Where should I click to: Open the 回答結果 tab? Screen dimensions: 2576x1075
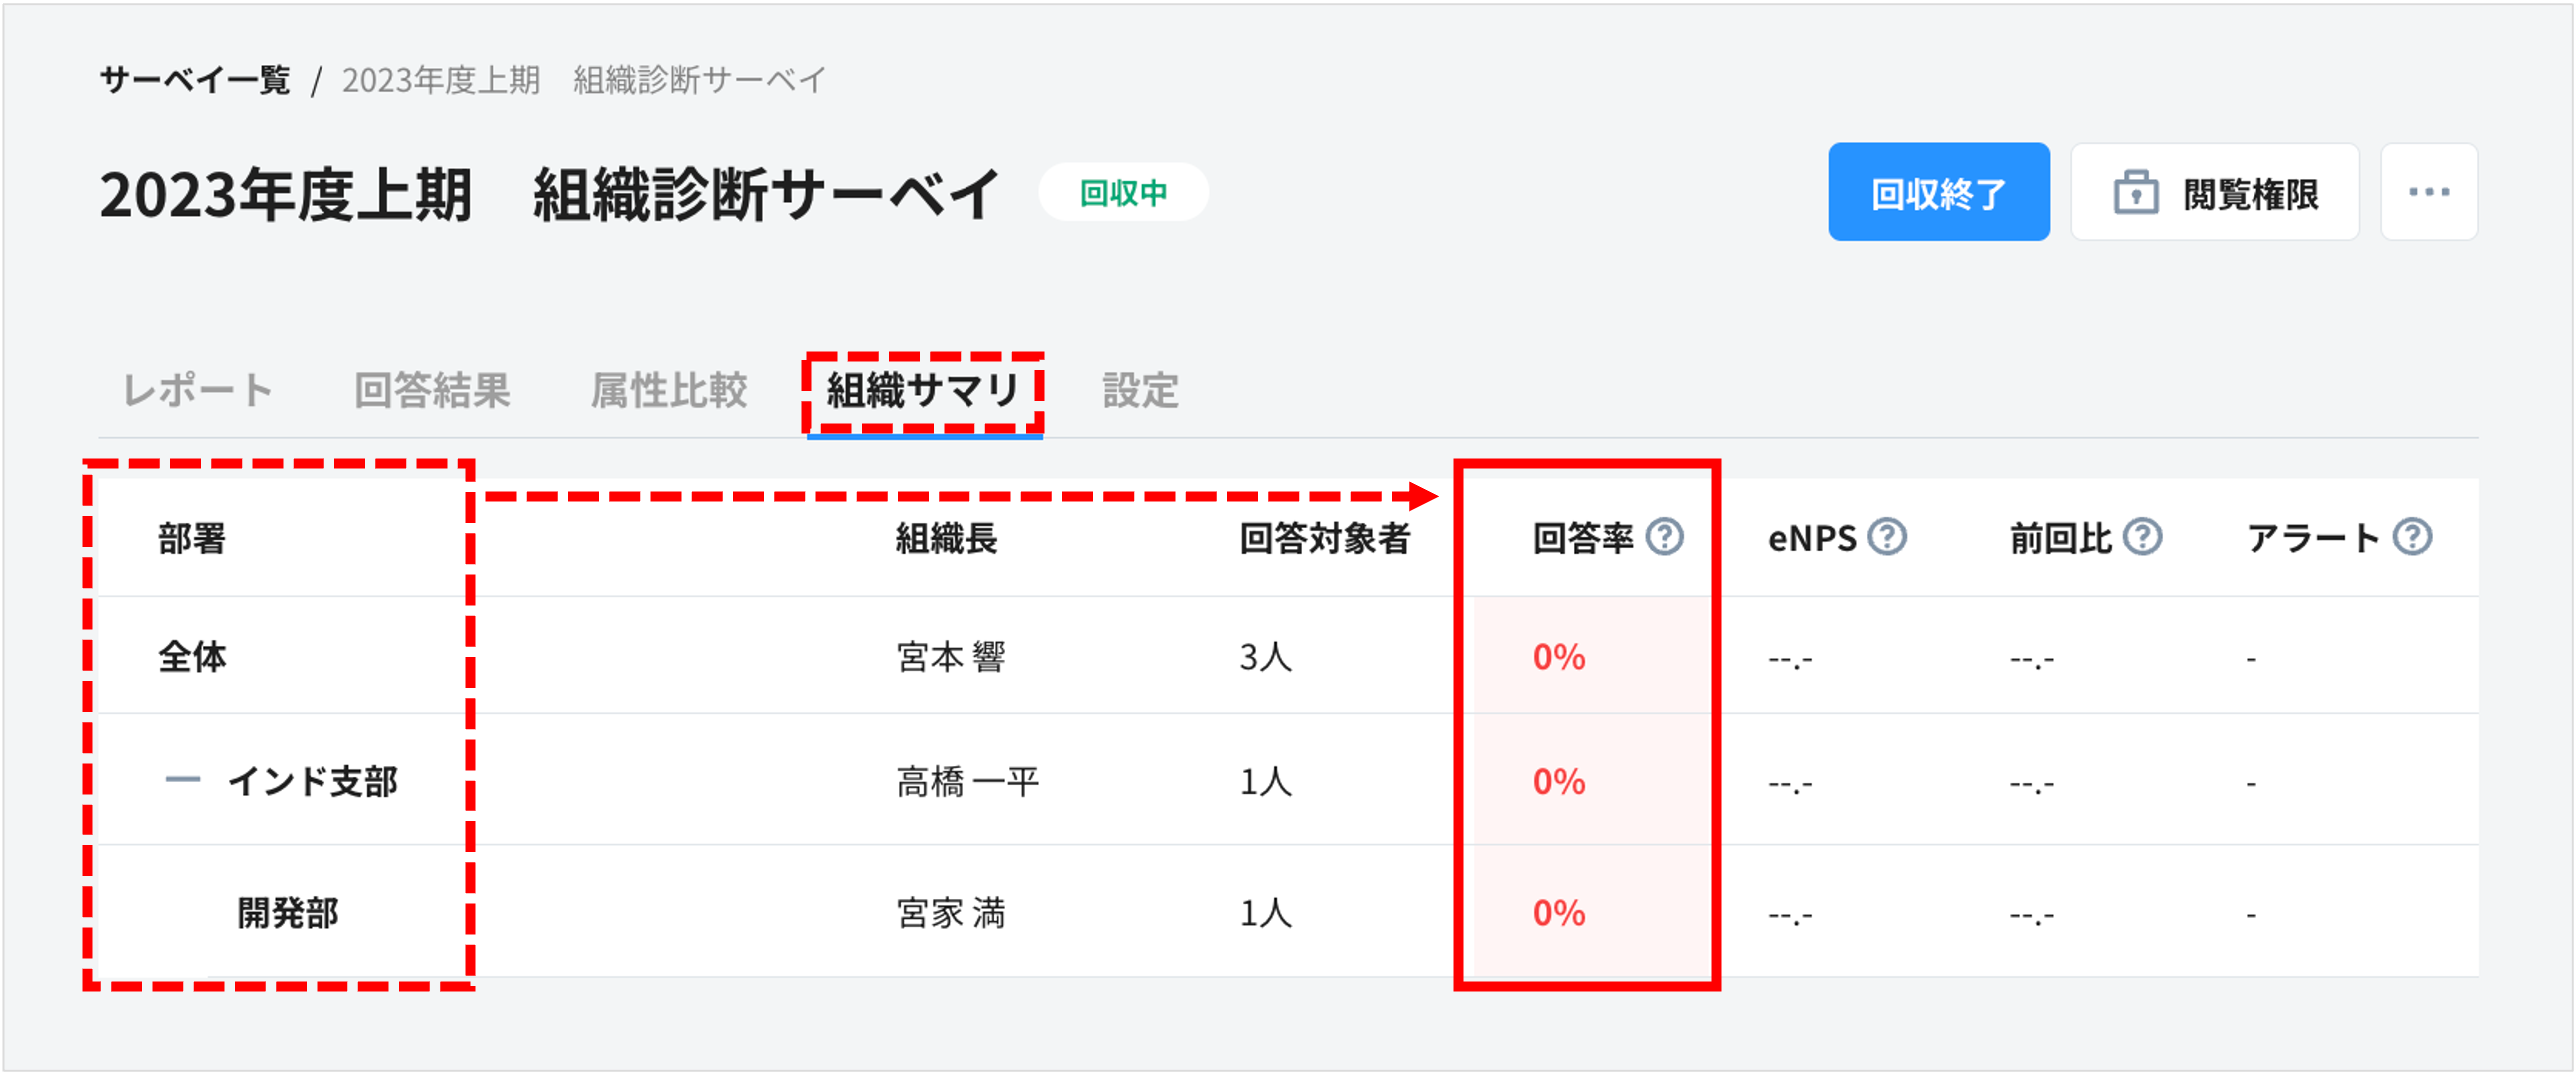(x=433, y=391)
